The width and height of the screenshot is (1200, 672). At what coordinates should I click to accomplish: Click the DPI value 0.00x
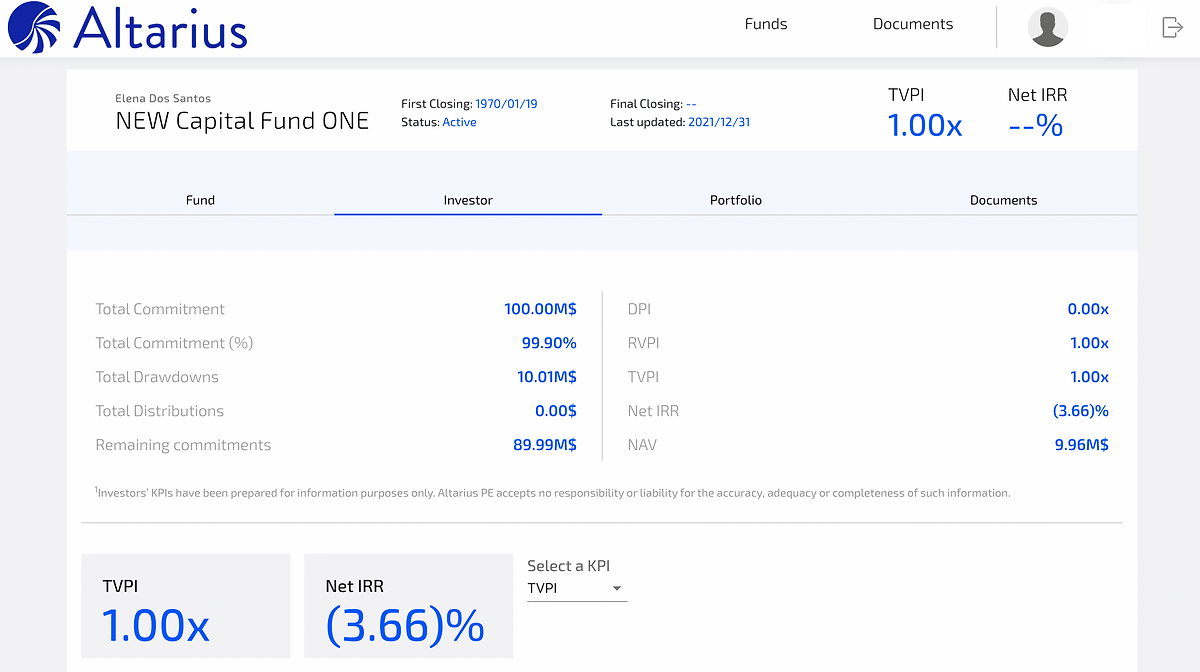click(1088, 309)
